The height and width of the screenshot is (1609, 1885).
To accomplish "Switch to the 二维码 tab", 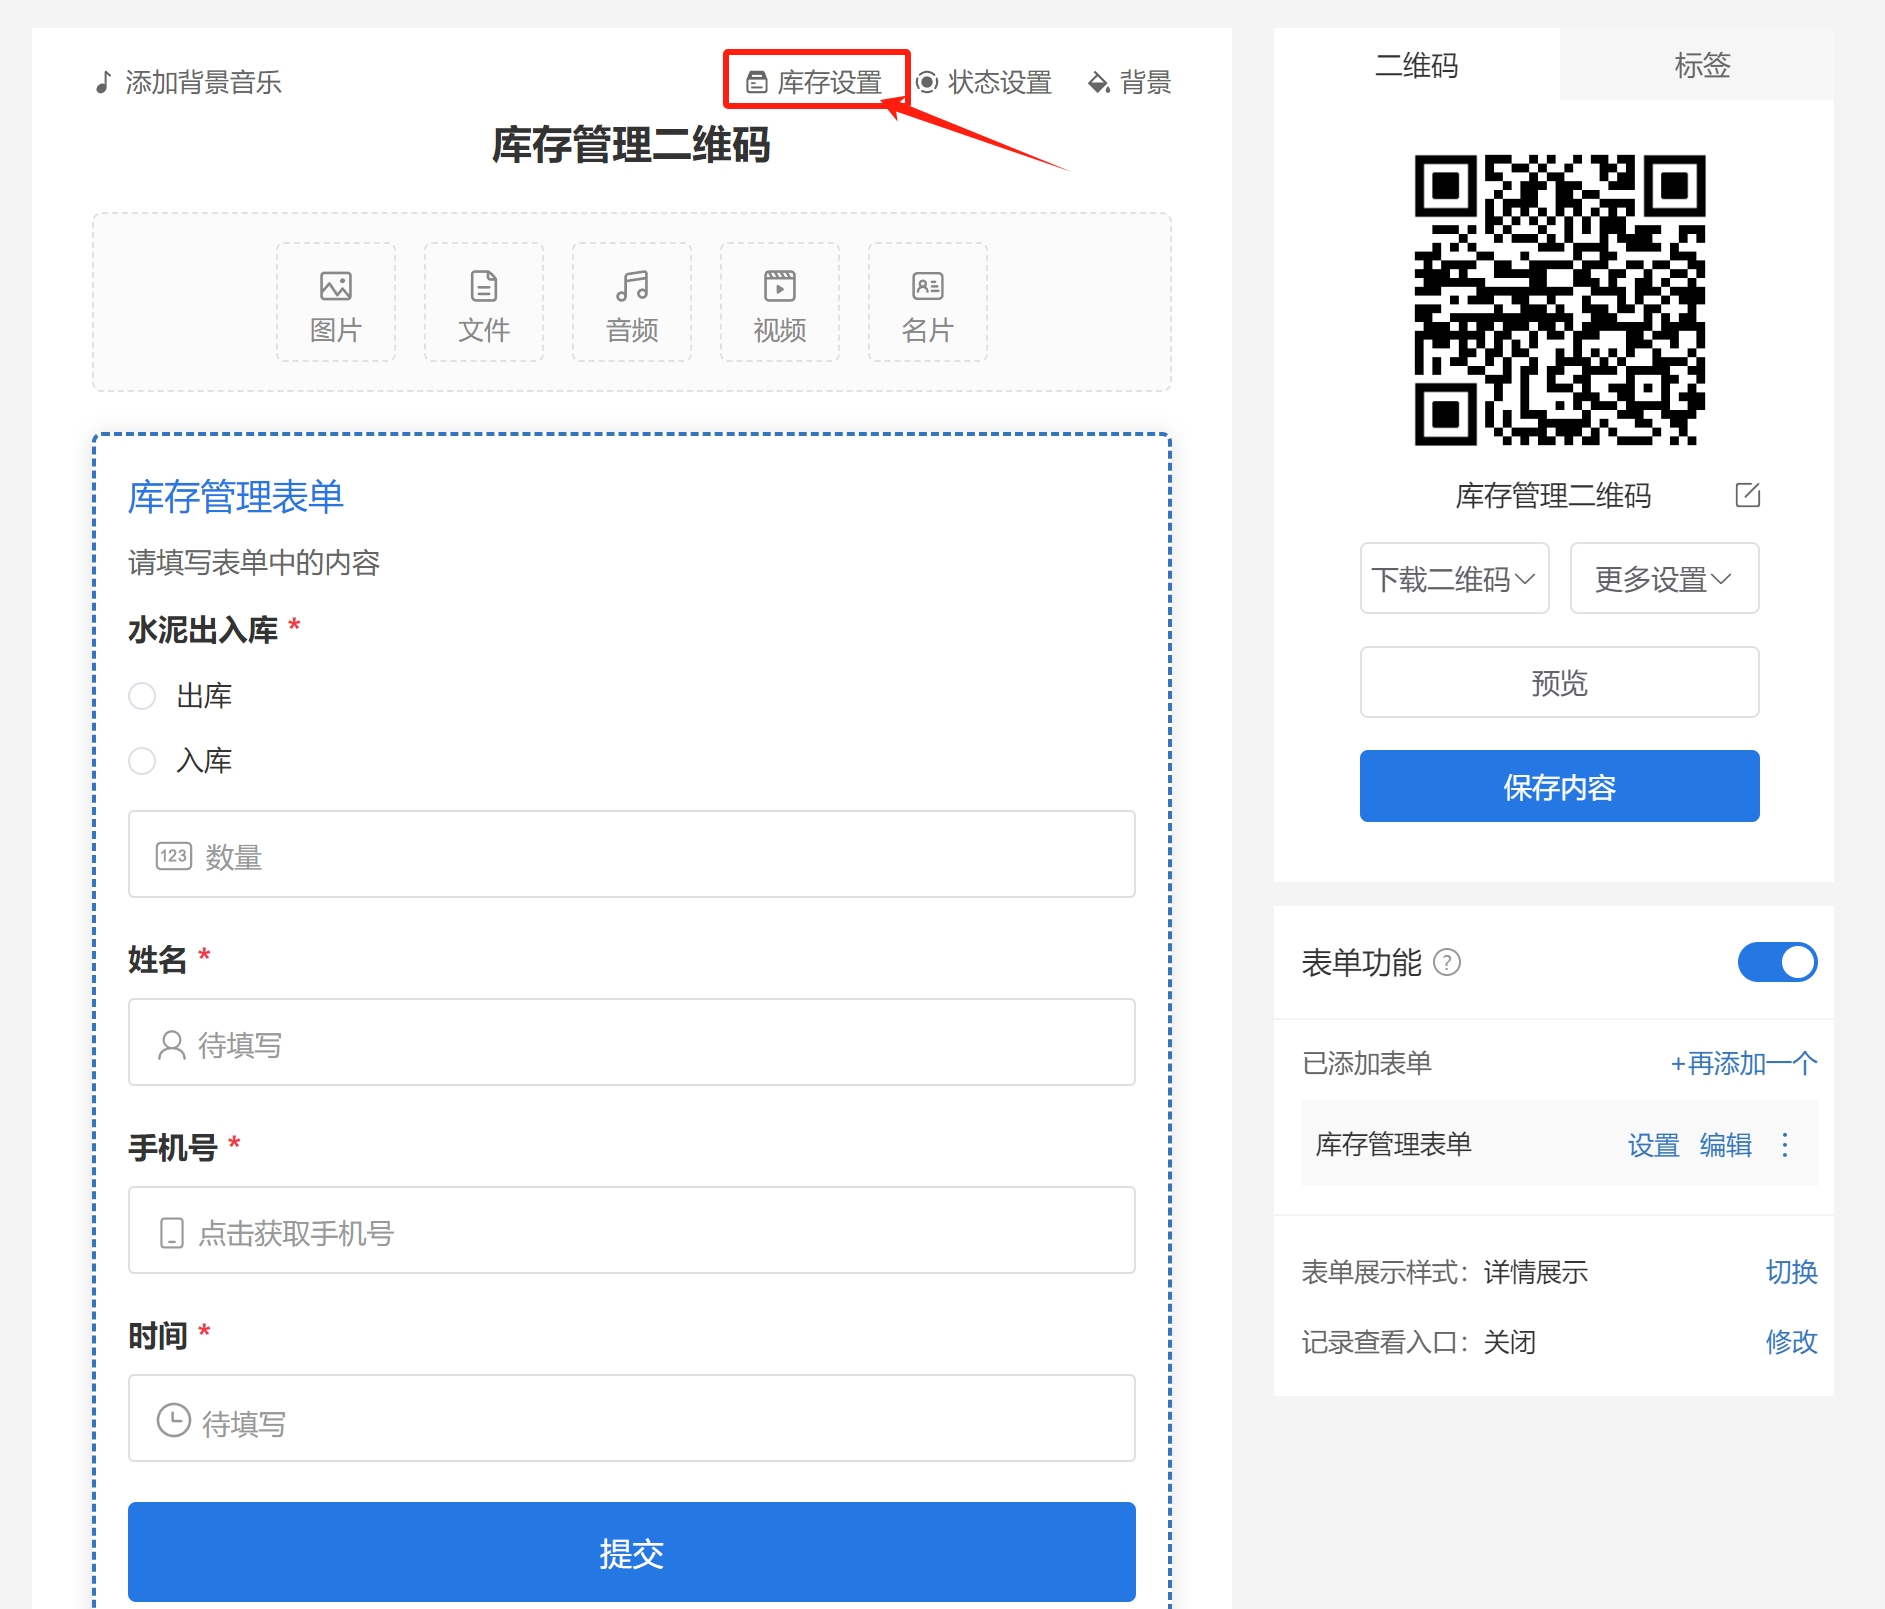I will click(x=1417, y=65).
